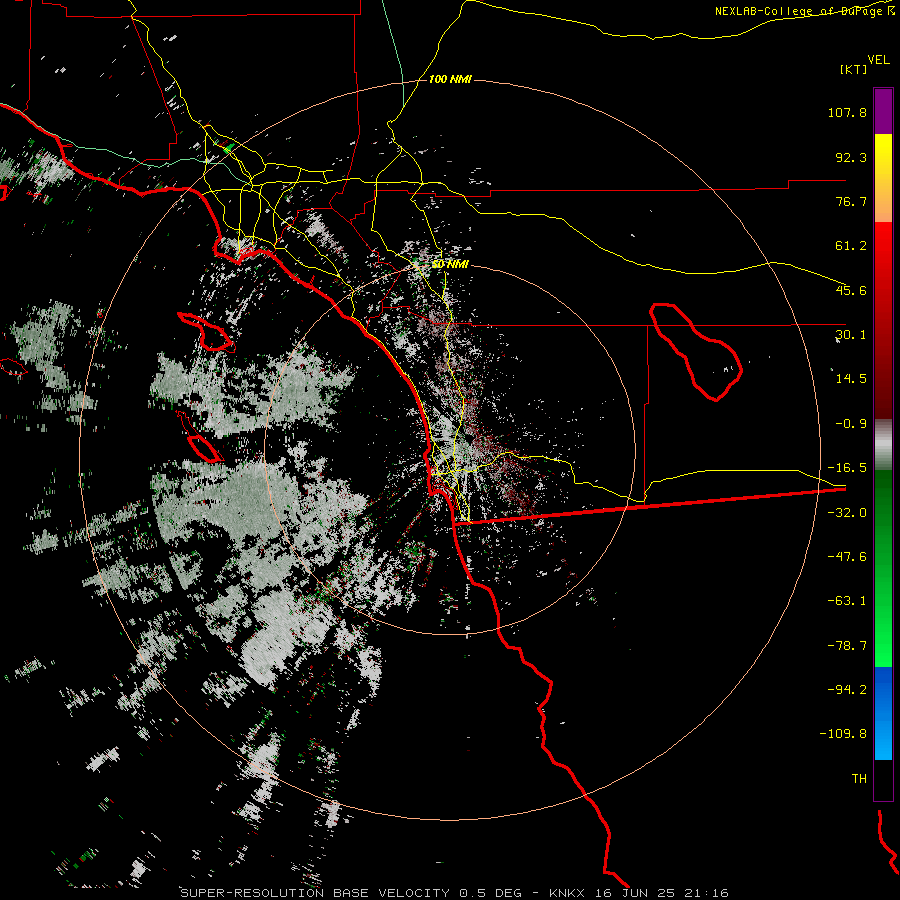Select the 61.2 scale value
This screenshot has height=900, width=900.
click(x=851, y=246)
